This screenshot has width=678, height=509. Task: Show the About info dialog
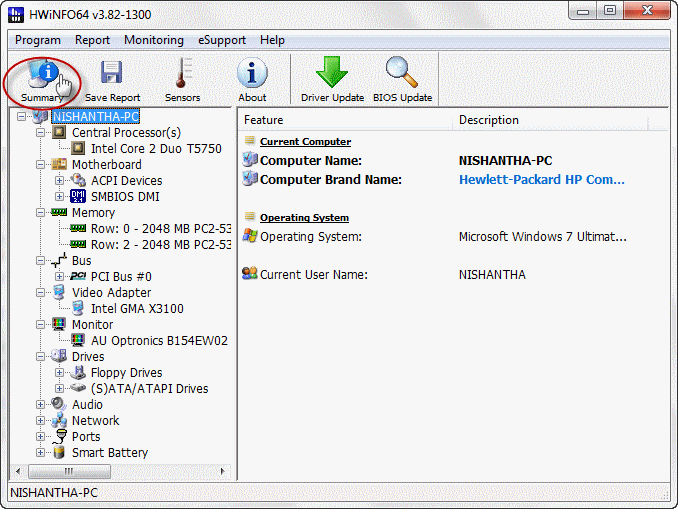point(252,80)
